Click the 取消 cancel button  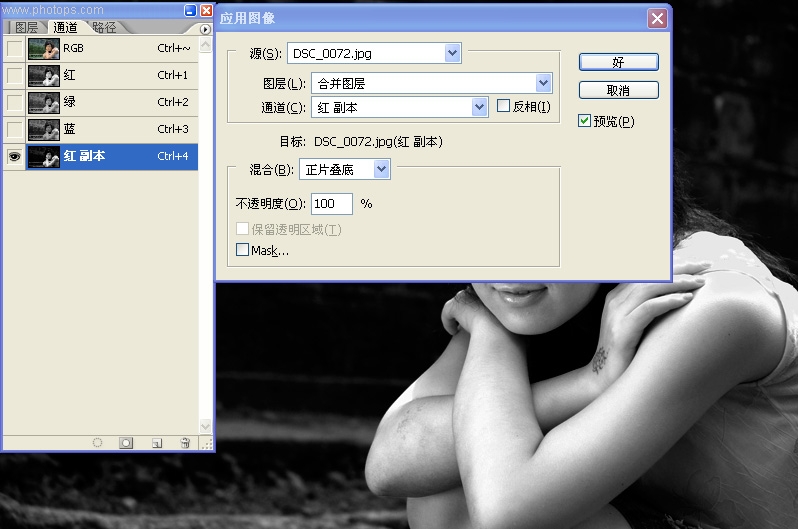pos(618,90)
